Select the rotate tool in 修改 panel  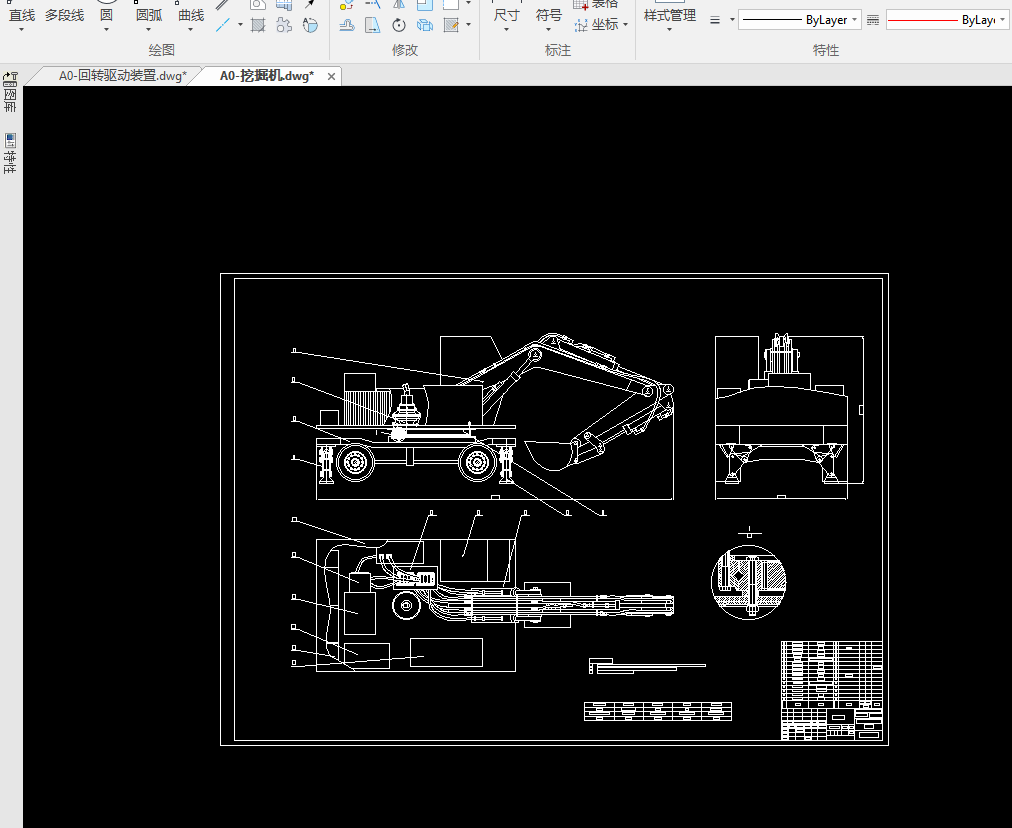(399, 25)
